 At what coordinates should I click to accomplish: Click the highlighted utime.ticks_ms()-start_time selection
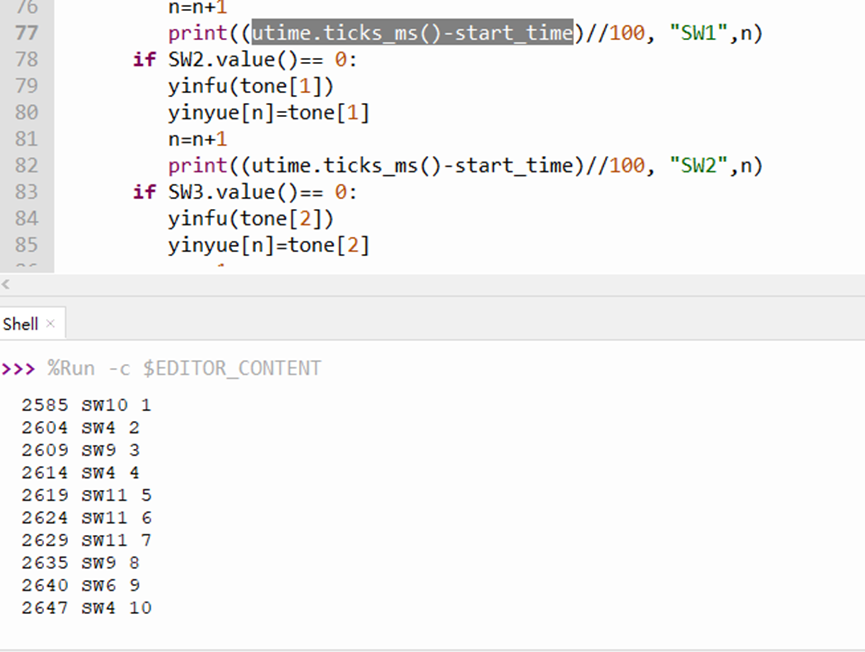[x=412, y=33]
